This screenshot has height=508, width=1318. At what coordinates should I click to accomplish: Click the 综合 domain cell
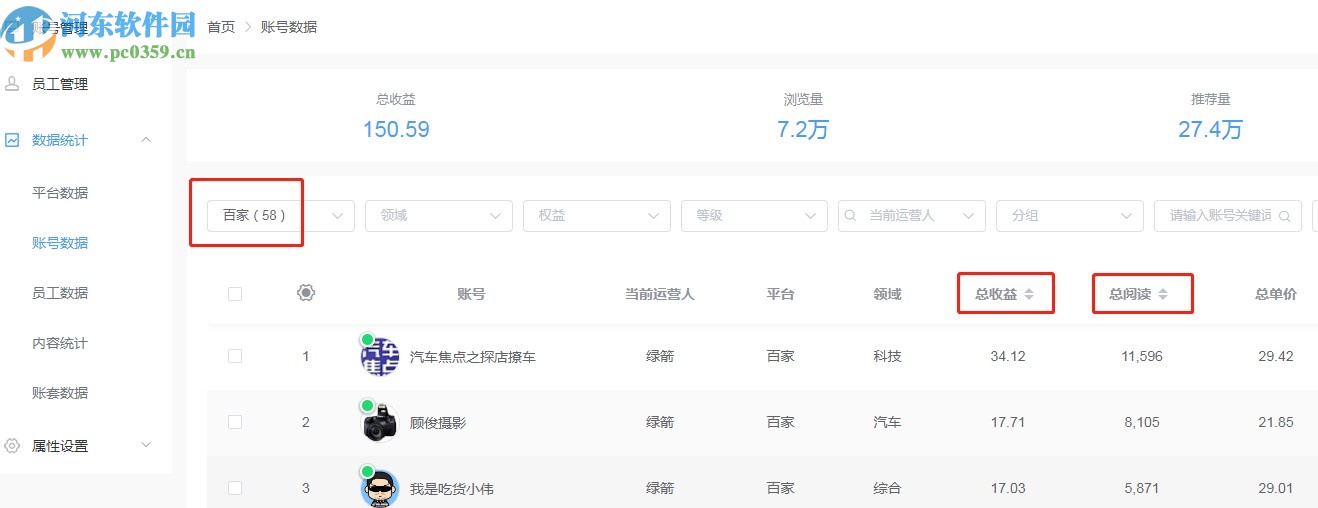point(887,488)
